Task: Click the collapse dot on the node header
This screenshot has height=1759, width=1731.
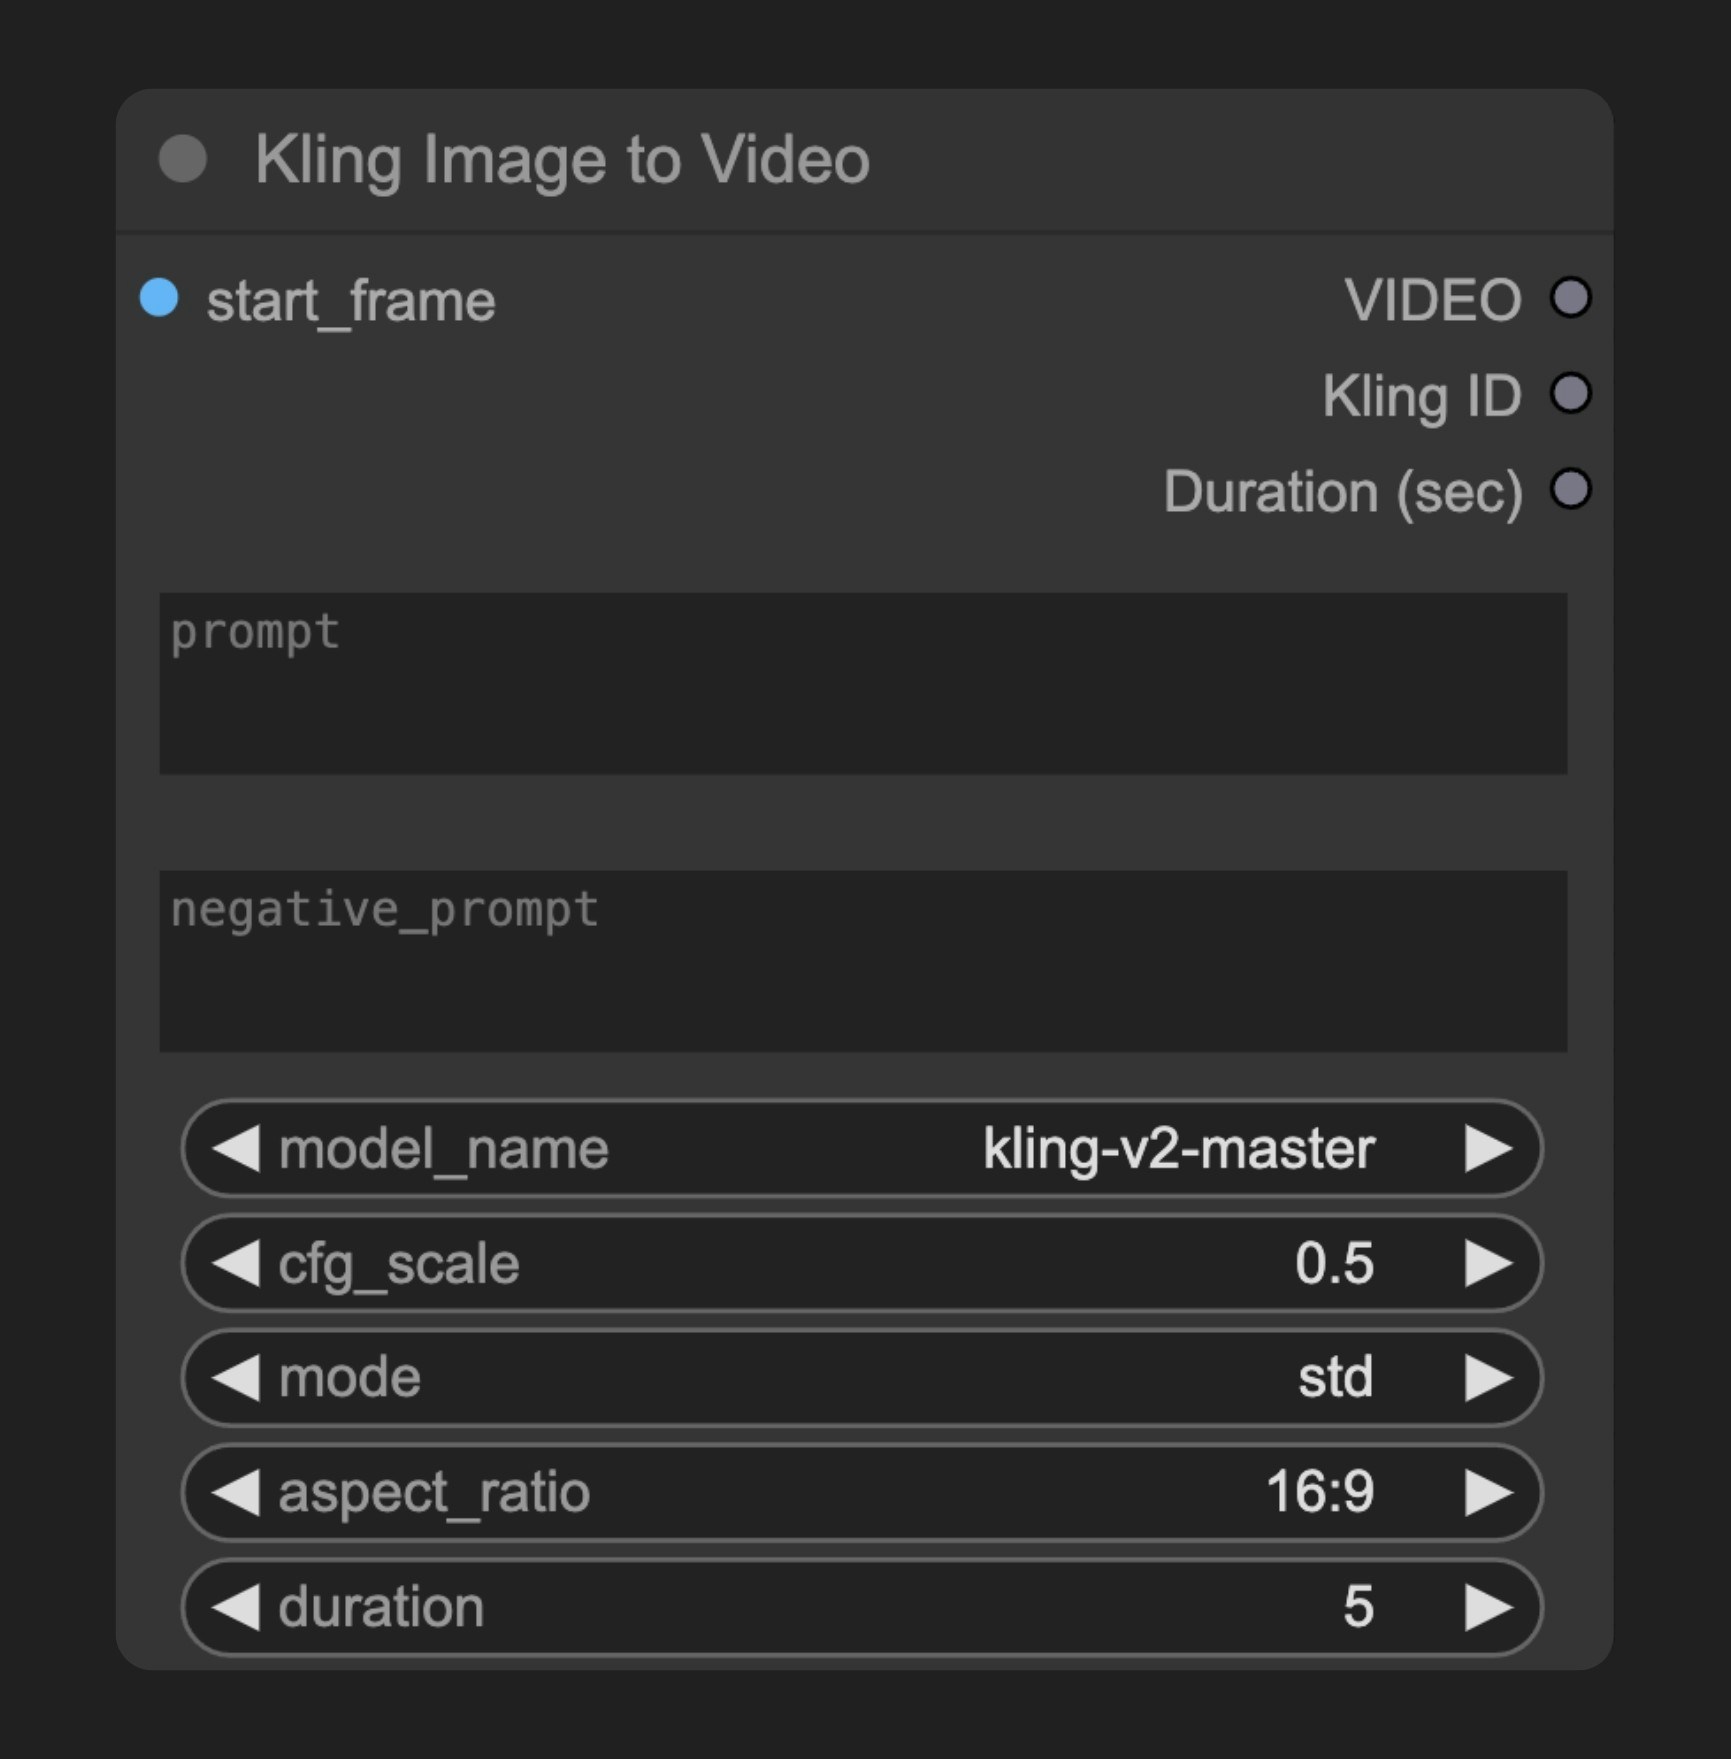Action: pyautogui.click(x=182, y=158)
